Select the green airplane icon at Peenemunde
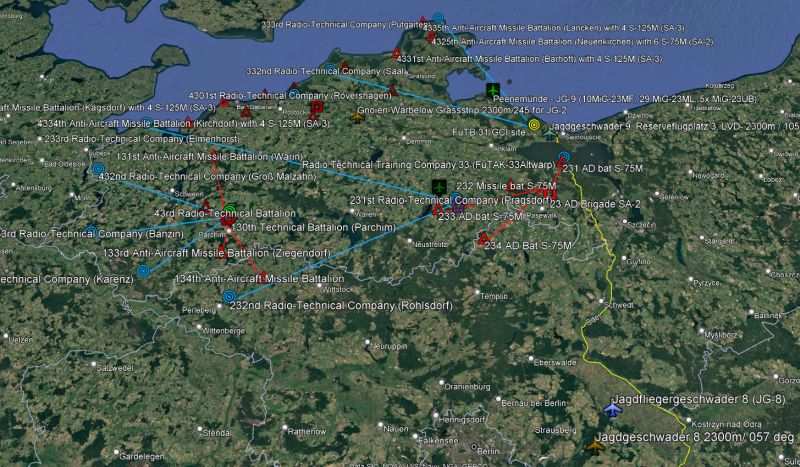 [493, 90]
